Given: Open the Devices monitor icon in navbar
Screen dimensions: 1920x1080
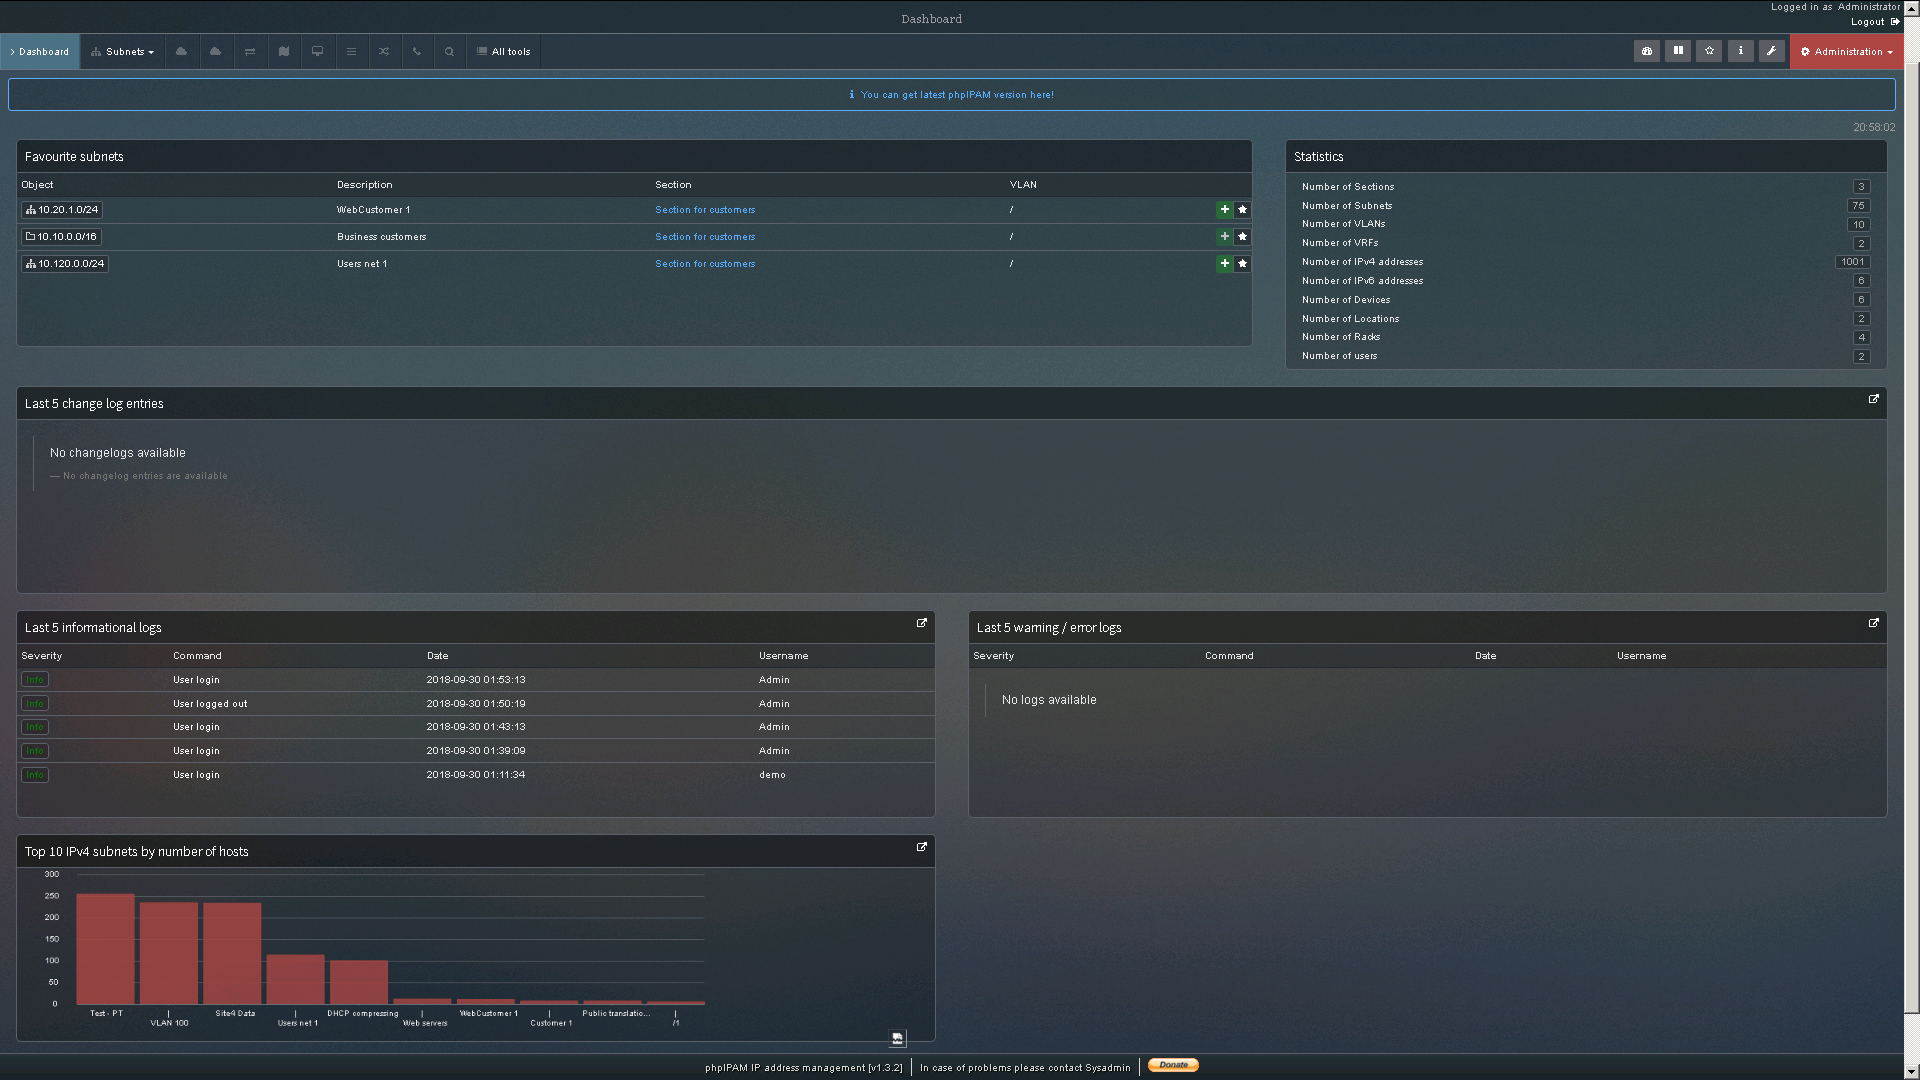Looking at the screenshot, I should (x=318, y=52).
